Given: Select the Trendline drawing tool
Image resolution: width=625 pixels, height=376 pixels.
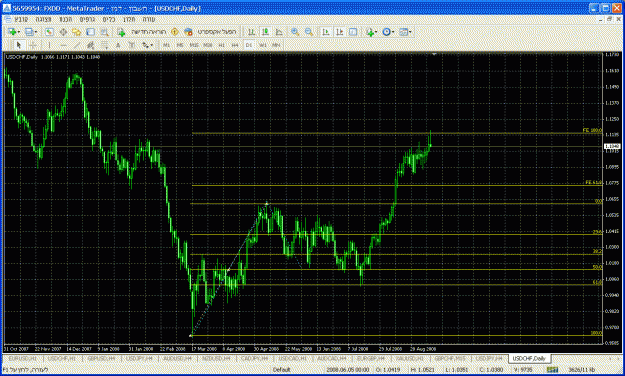Looking at the screenshot, I should 77,45.
